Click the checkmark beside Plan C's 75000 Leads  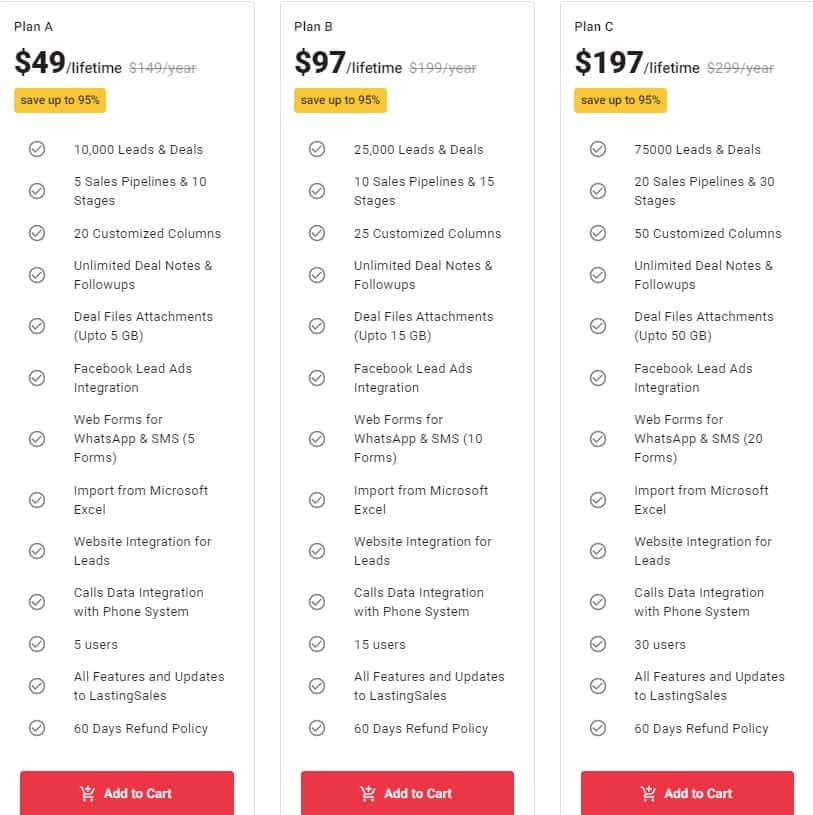598,148
